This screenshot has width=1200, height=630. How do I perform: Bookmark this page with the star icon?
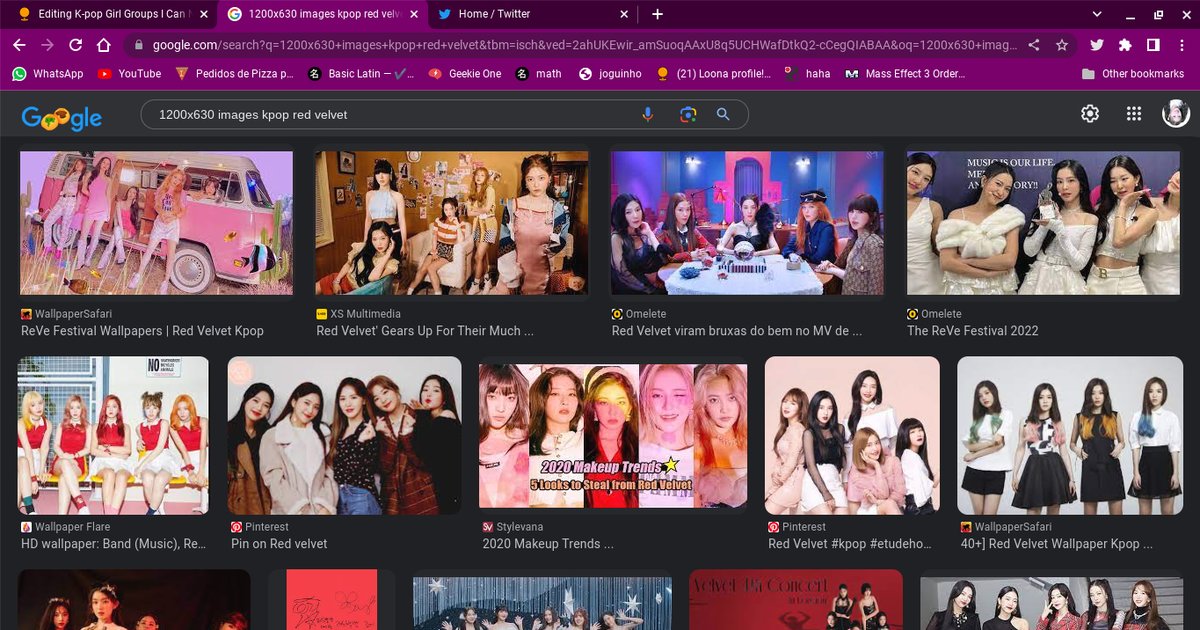coord(1062,46)
